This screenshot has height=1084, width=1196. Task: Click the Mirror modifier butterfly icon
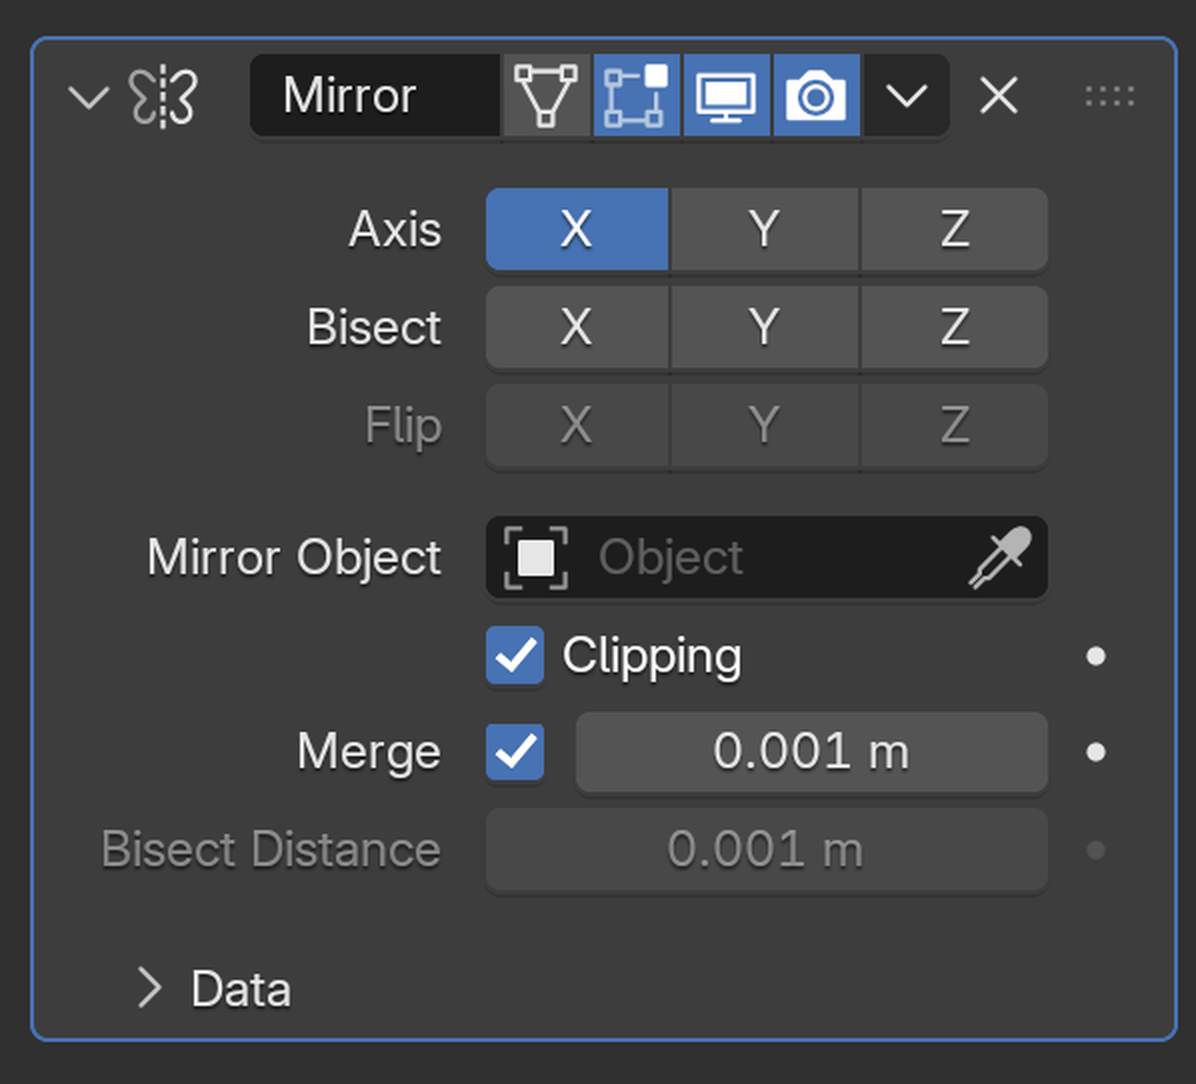tap(163, 97)
